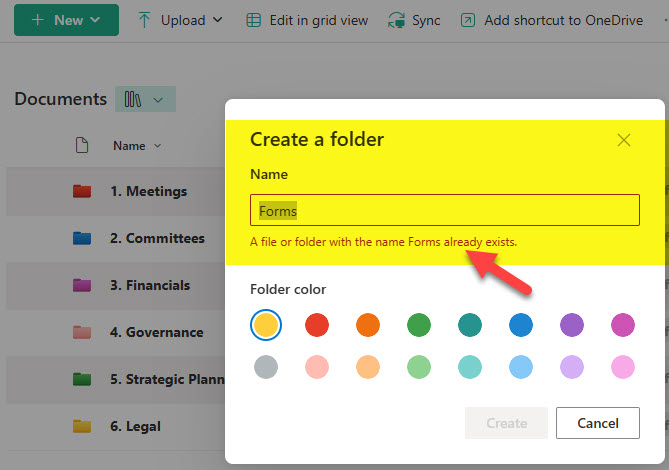The width and height of the screenshot is (669, 470).
Task: Expand the Documents library view switcher
Action: [x=145, y=99]
